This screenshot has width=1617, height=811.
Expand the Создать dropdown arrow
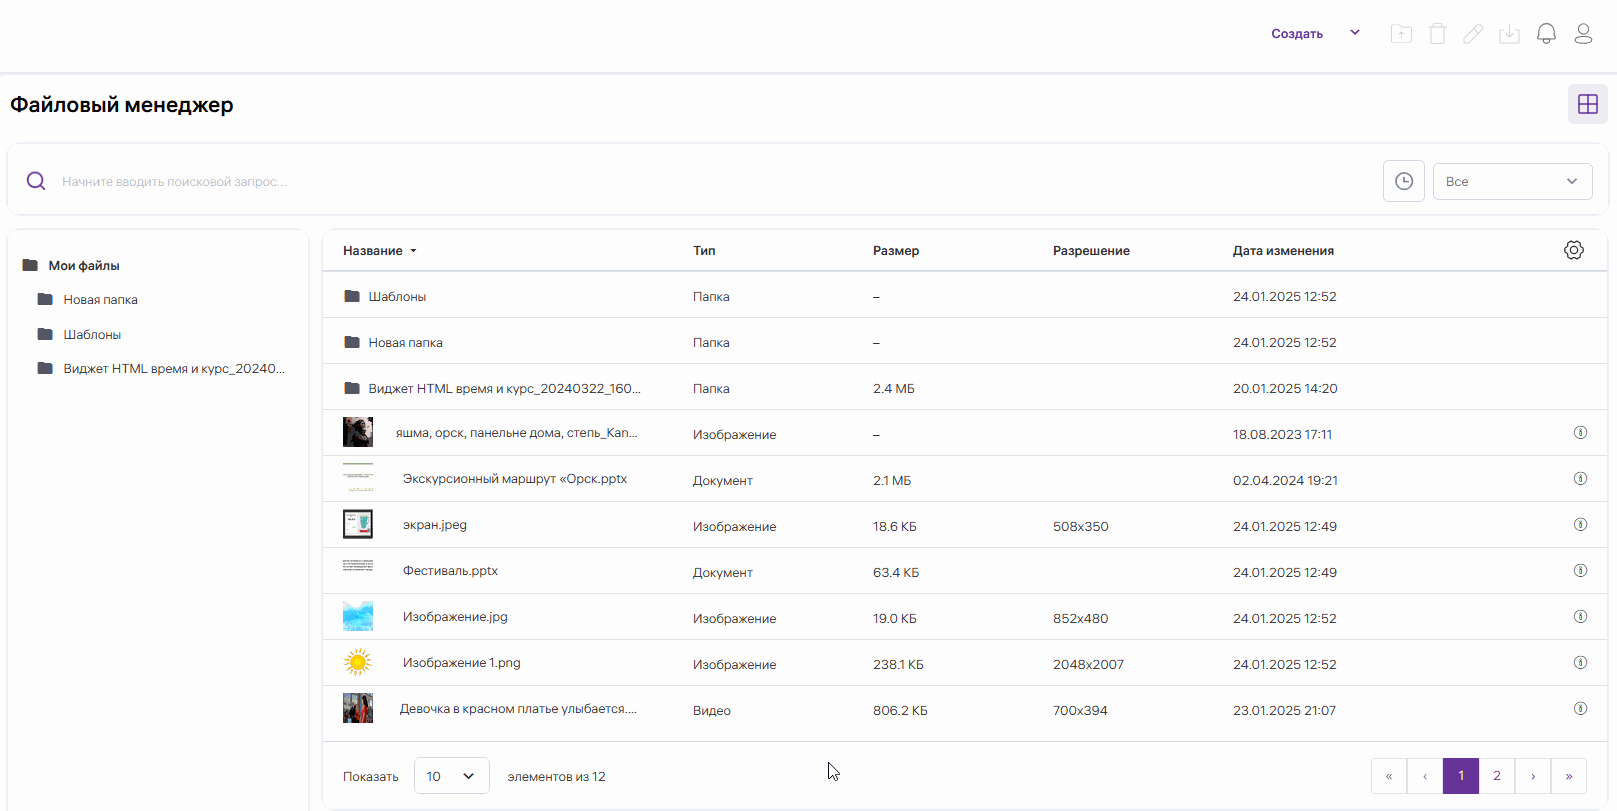click(x=1355, y=33)
